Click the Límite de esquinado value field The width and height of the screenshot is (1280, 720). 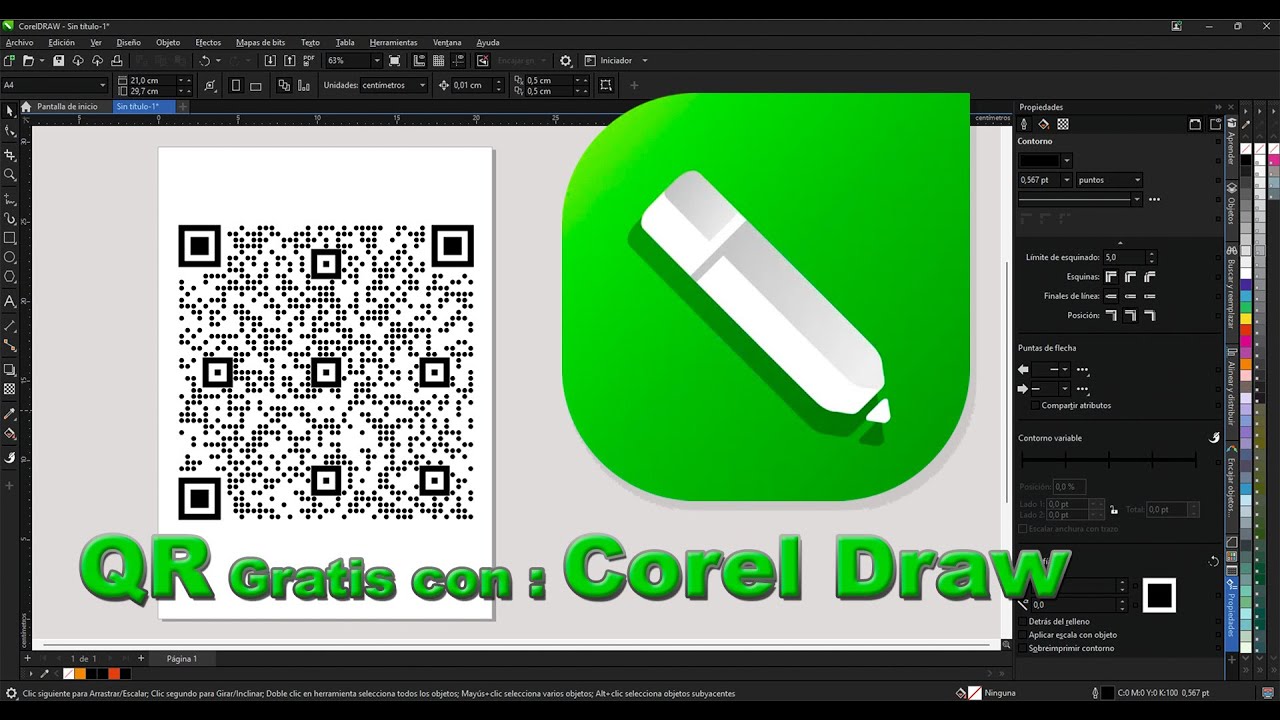click(x=1125, y=258)
